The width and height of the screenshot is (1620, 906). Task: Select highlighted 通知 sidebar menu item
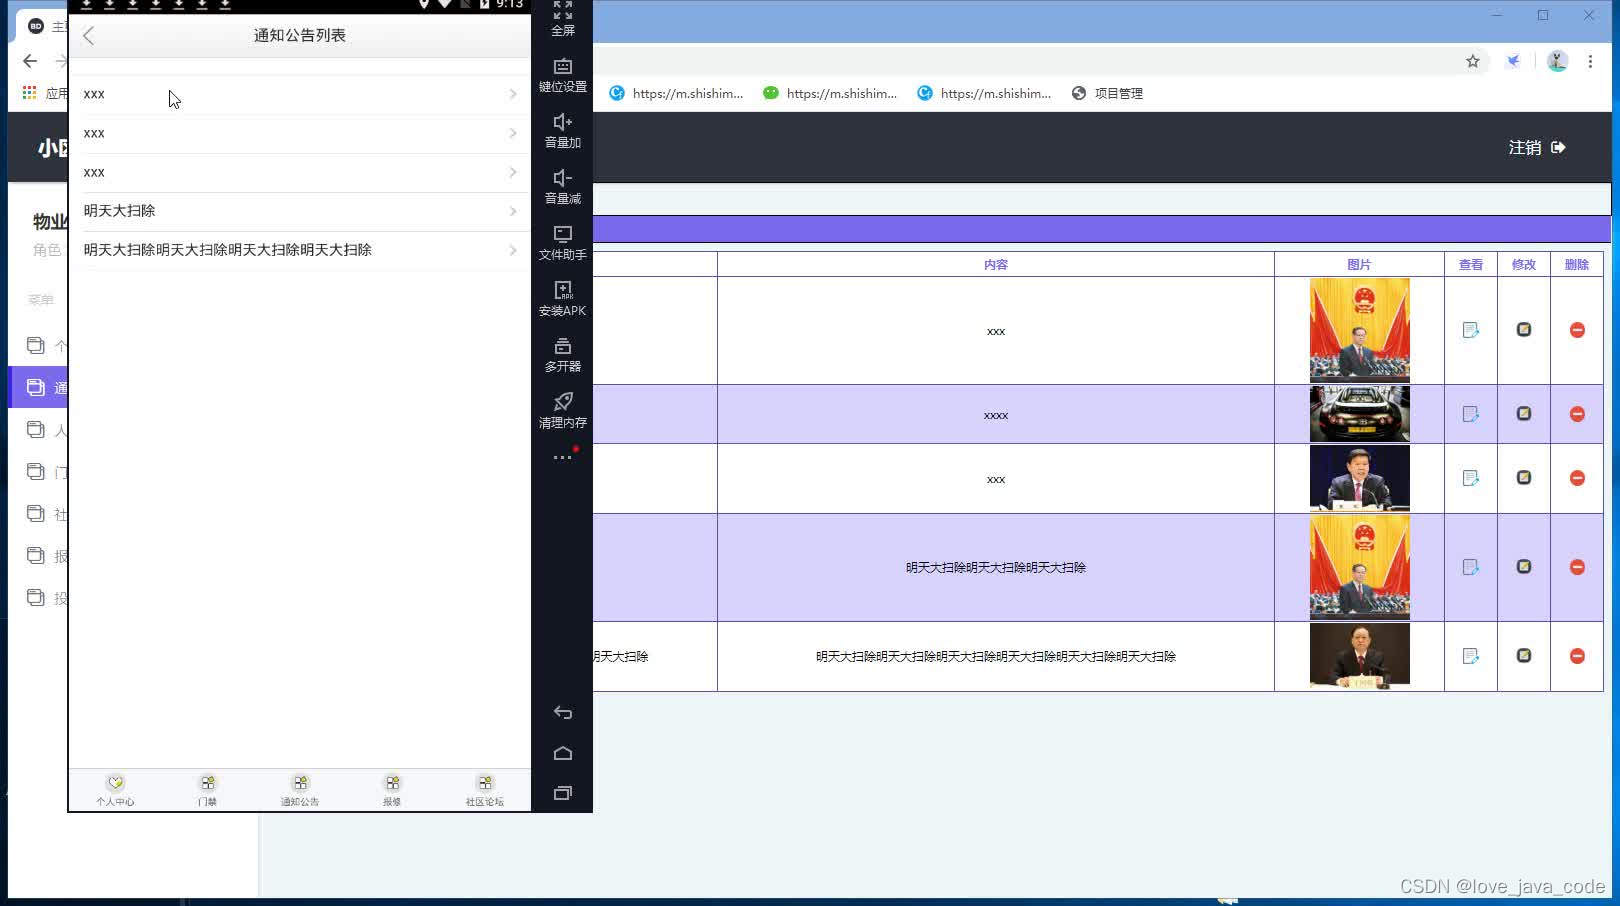(39, 387)
